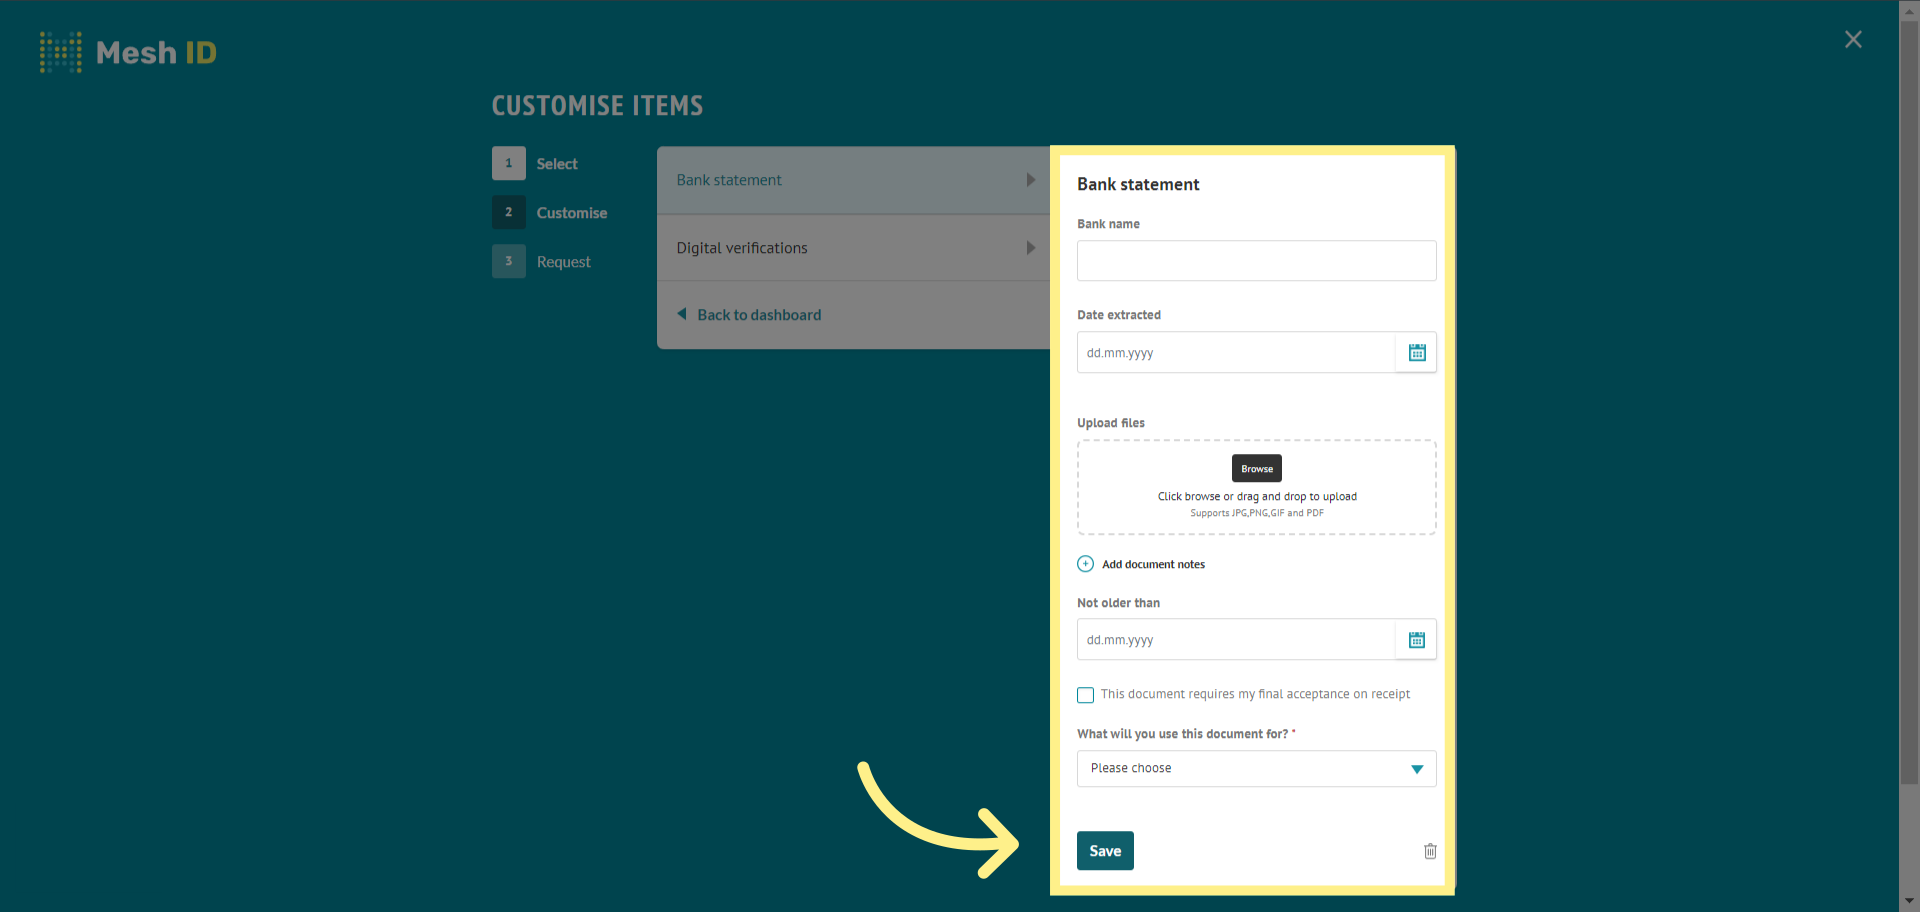Select Bank statement in item list
The width and height of the screenshot is (1920, 912).
click(853, 180)
